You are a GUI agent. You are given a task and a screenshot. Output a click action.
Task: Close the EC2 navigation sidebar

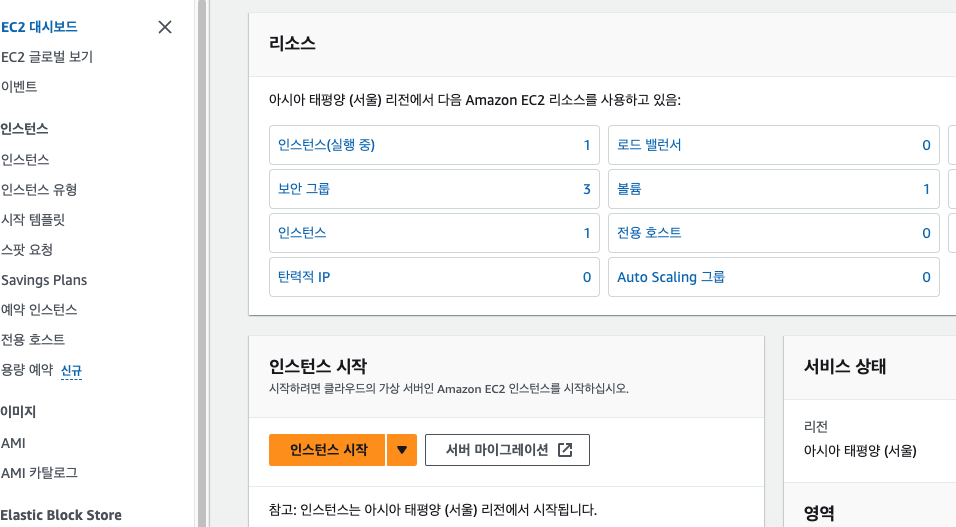pos(165,27)
